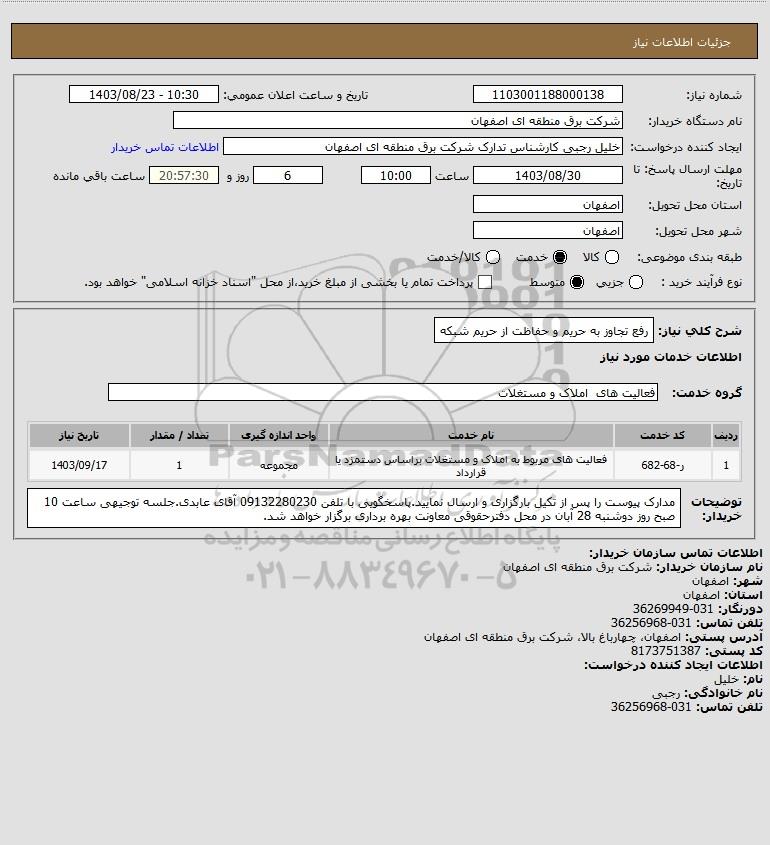Click the family name value رجبی
770x845 pixels.
(x=666, y=693)
